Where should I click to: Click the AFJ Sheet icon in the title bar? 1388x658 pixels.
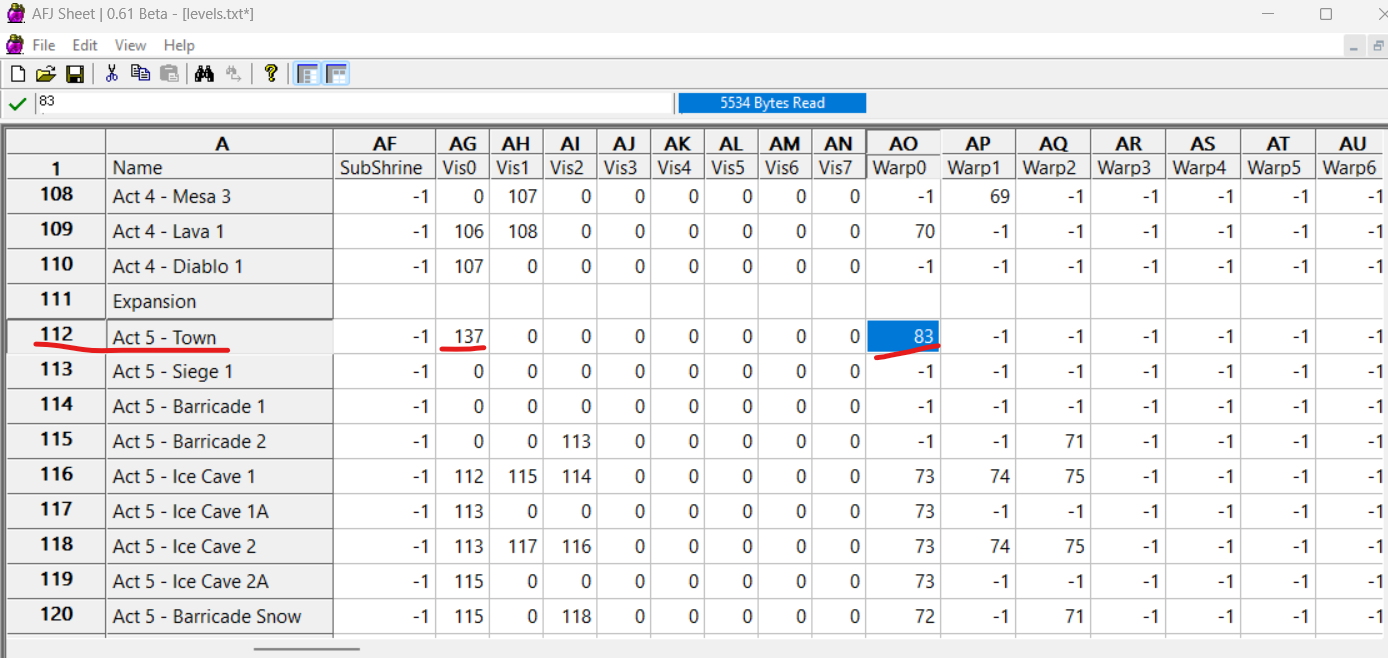tap(14, 13)
